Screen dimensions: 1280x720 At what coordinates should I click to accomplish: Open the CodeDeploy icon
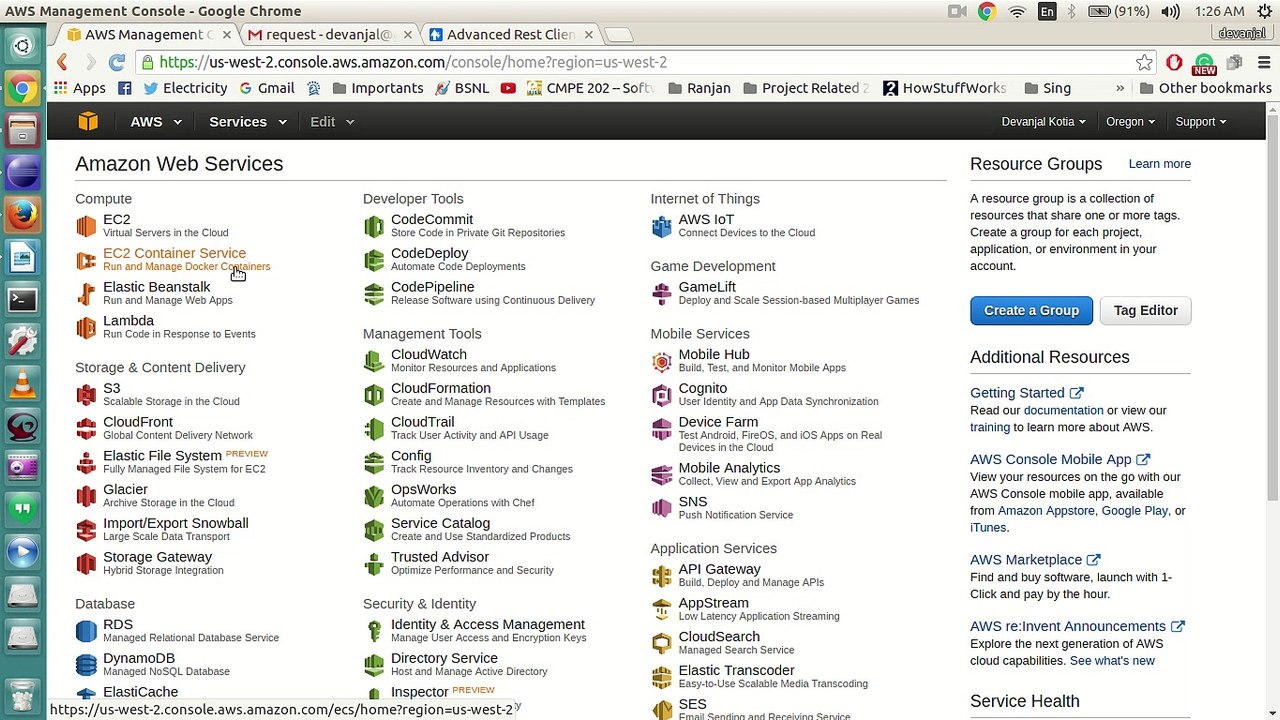(374, 260)
